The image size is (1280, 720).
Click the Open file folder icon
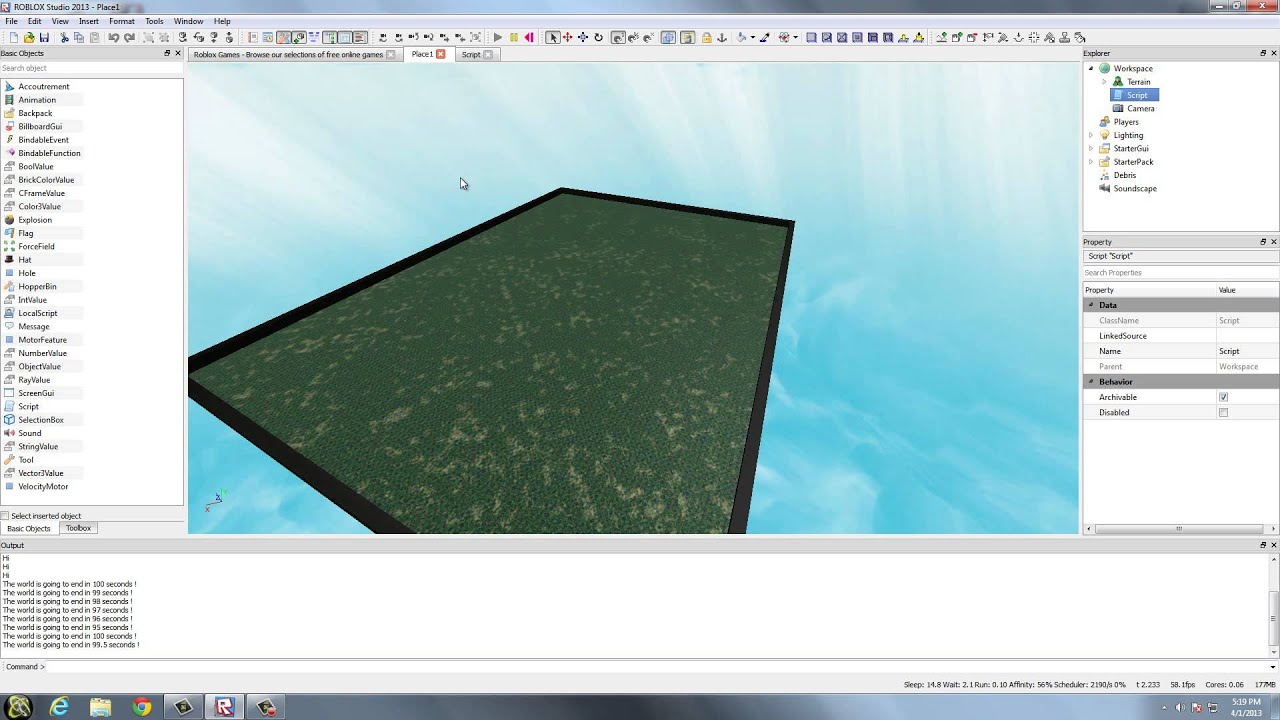(x=29, y=37)
